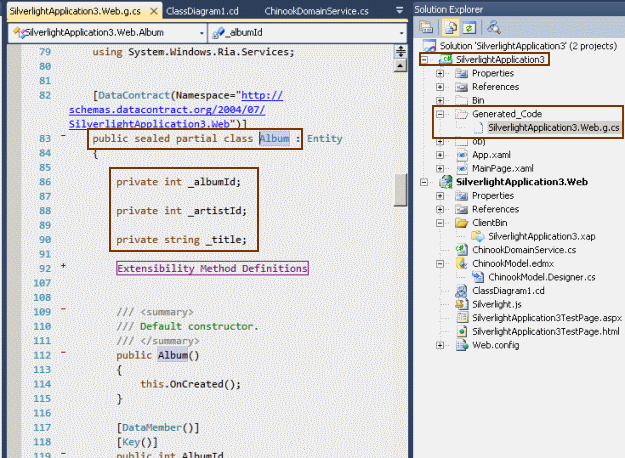The width and height of the screenshot is (625, 458).
Task: Collapse the ChinookModel.edmx node
Action: 440,263
